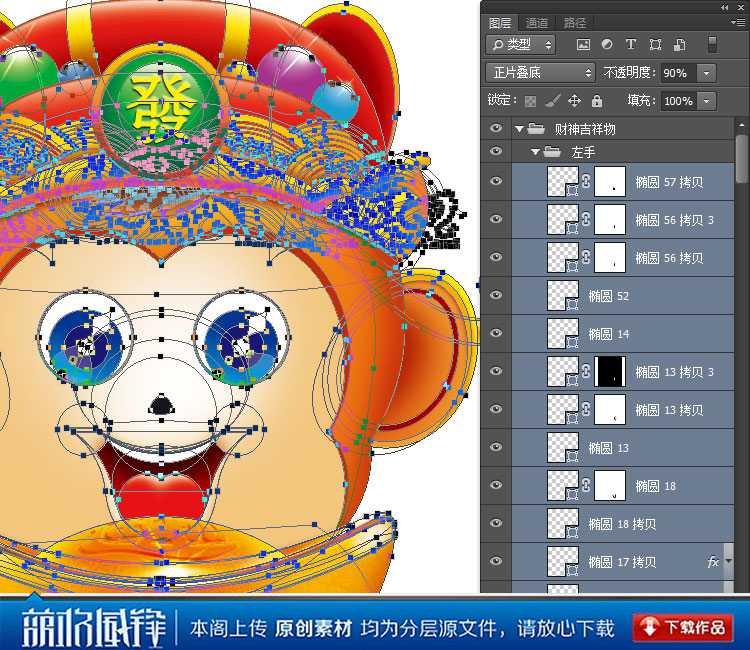The width and height of the screenshot is (750, 650).
Task: Open the 正片叠底 blend mode dropdown
Action: 540,73
